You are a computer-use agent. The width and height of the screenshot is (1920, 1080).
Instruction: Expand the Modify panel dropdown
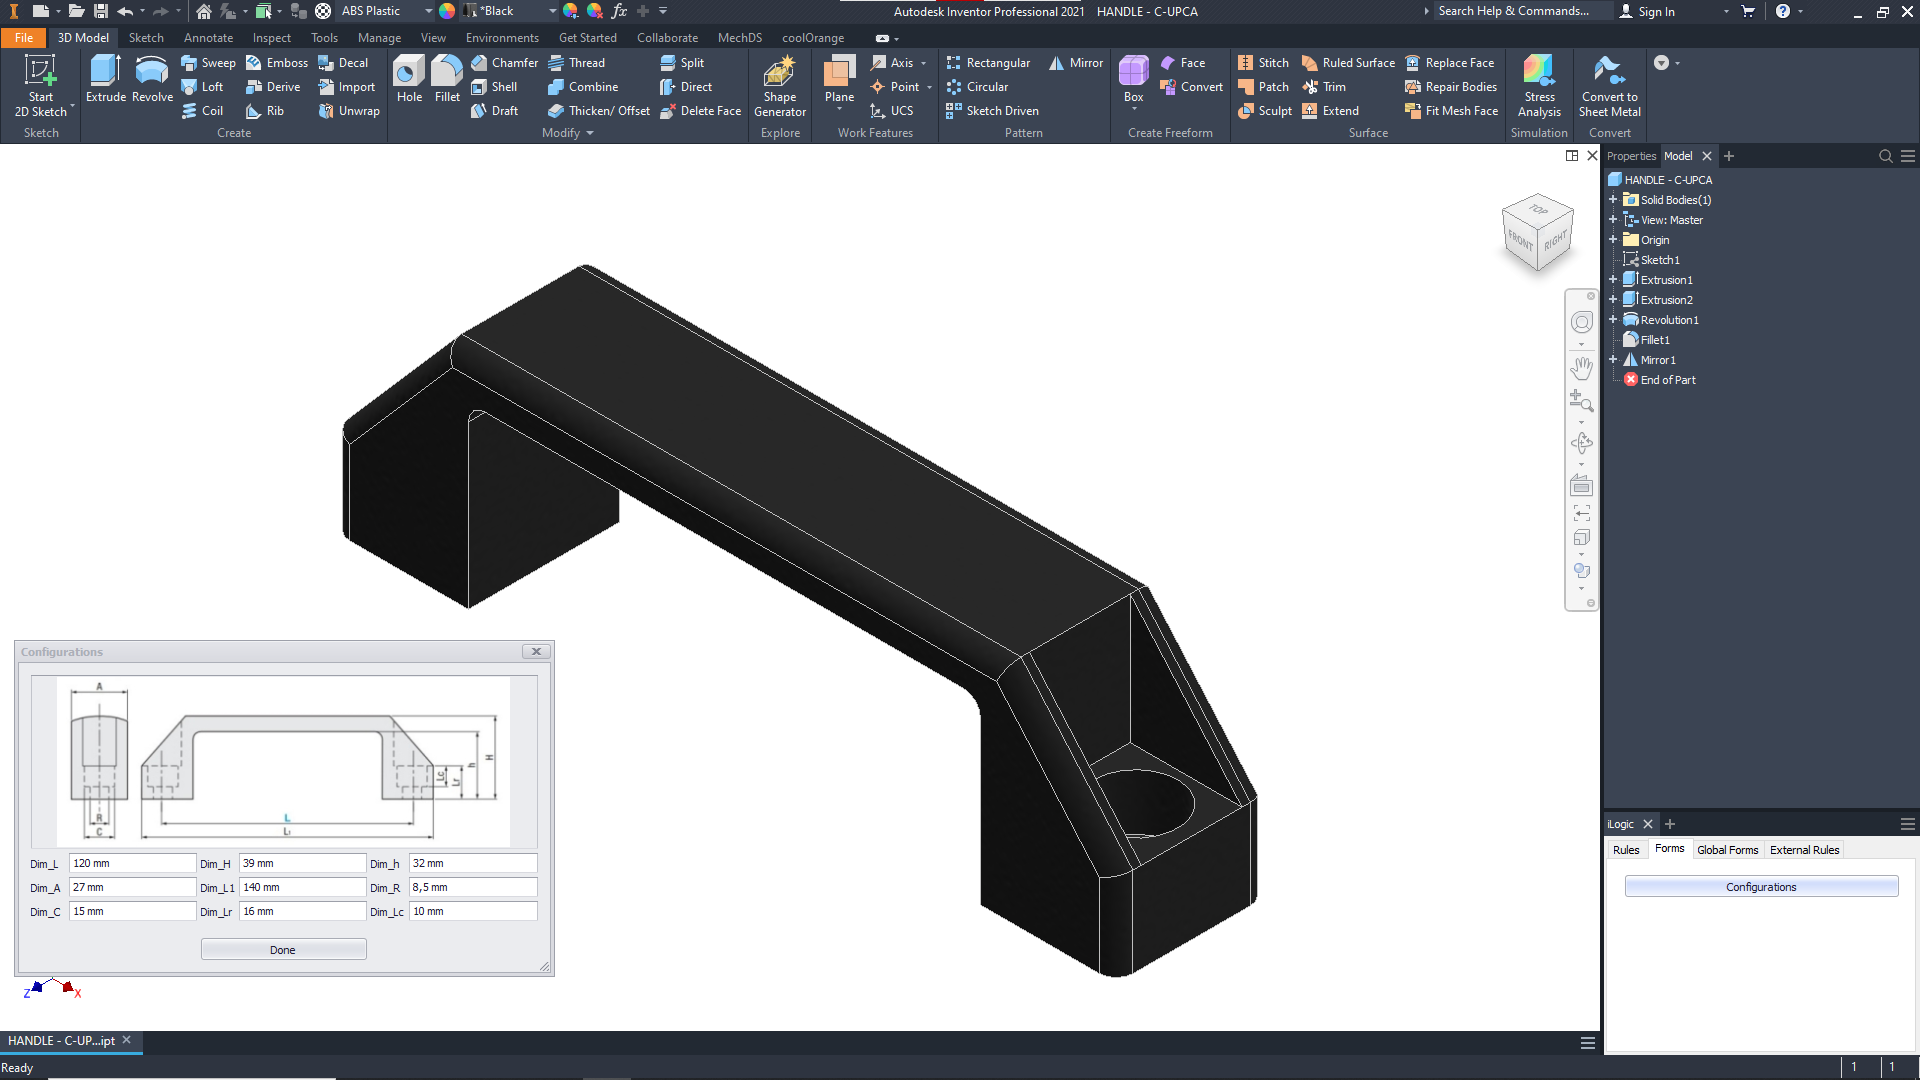(590, 133)
